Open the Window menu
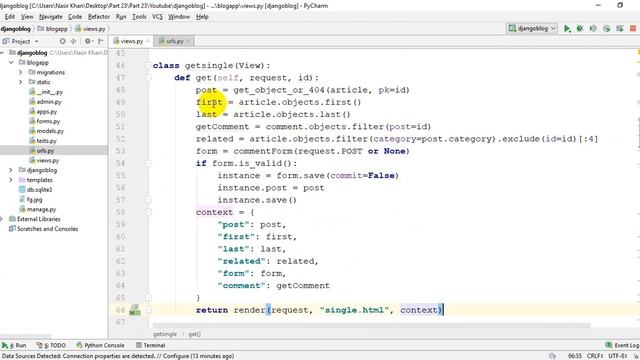Image resolution: width=640 pixels, height=360 pixels. pos(179,17)
